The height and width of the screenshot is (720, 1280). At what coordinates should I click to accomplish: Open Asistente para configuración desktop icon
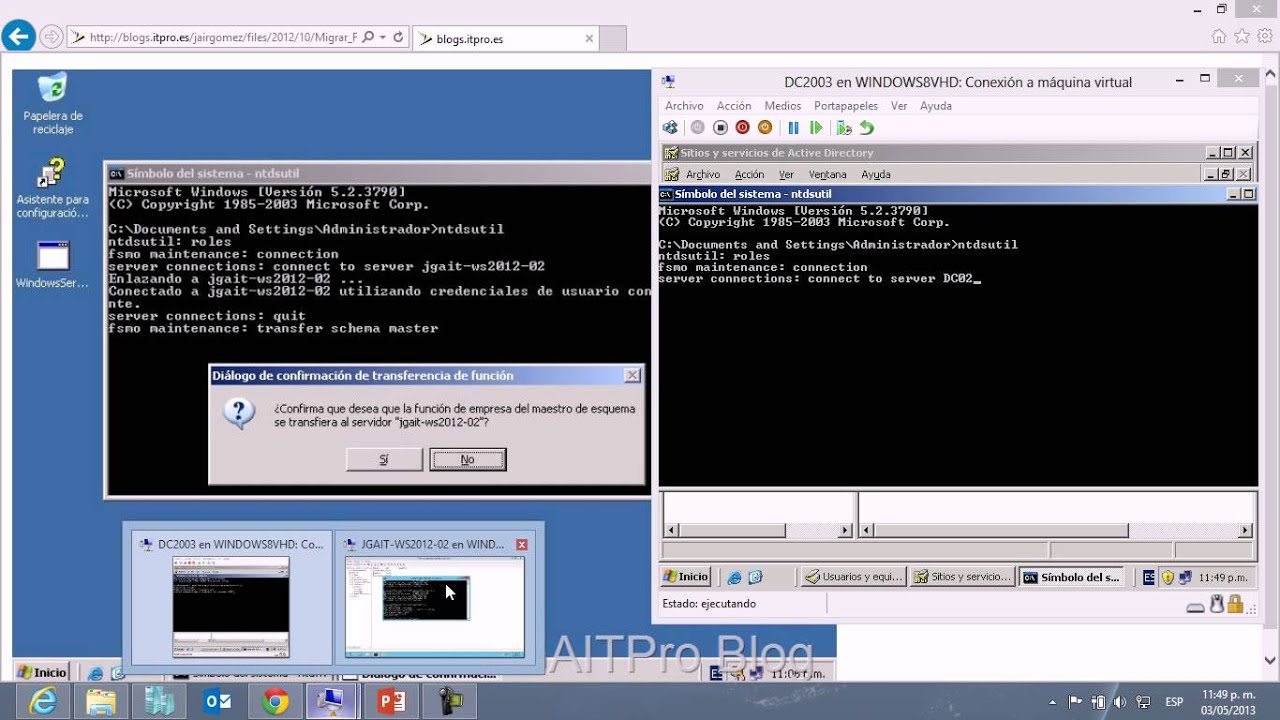tap(52, 190)
